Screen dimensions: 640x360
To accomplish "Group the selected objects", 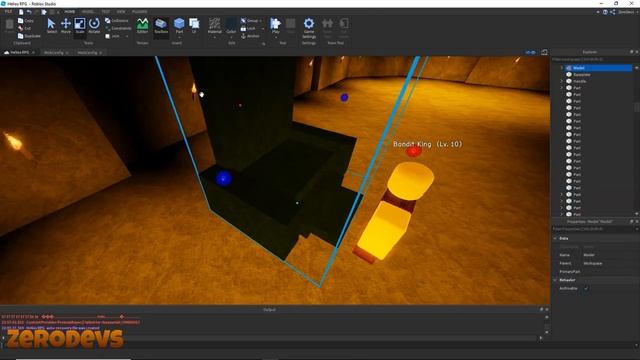I will (x=250, y=20).
